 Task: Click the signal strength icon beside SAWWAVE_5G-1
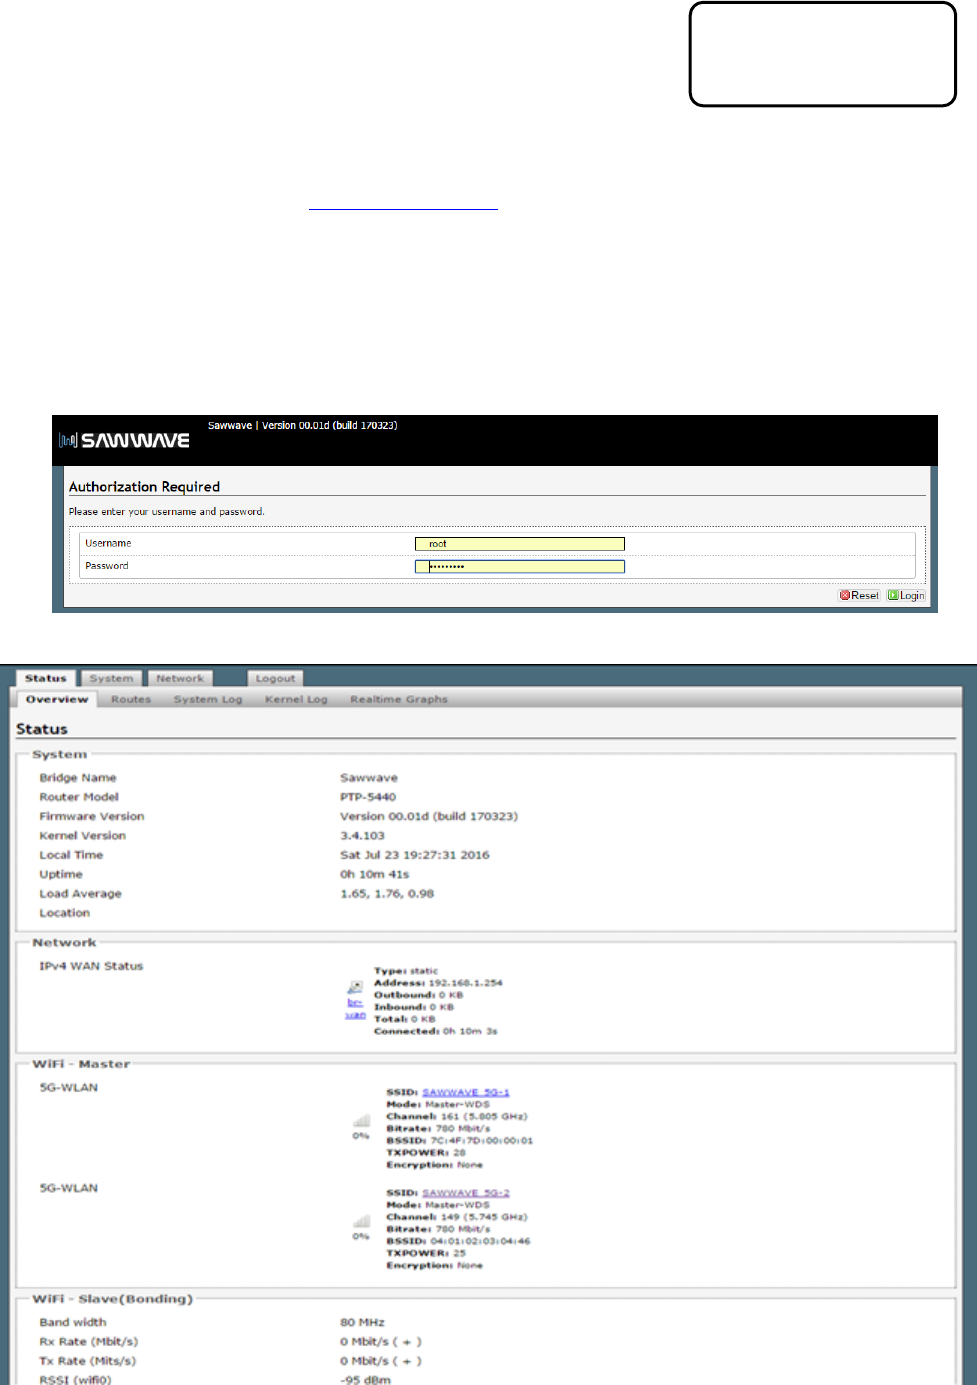361,1121
